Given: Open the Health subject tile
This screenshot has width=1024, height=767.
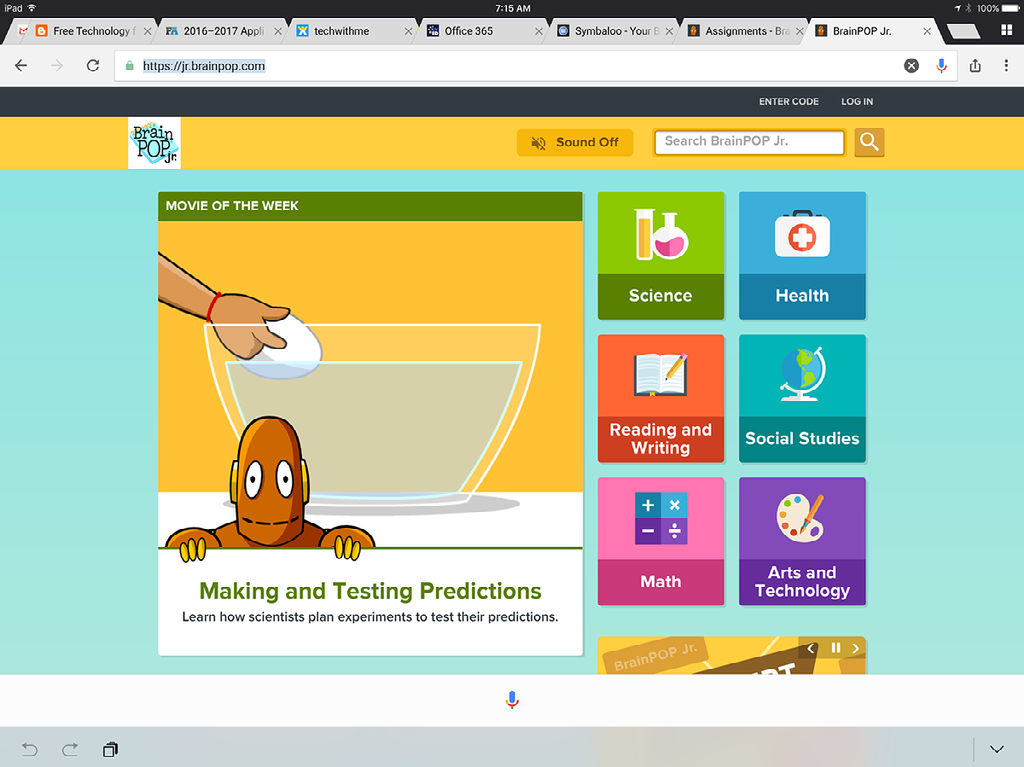Looking at the screenshot, I should pyautogui.click(x=802, y=255).
